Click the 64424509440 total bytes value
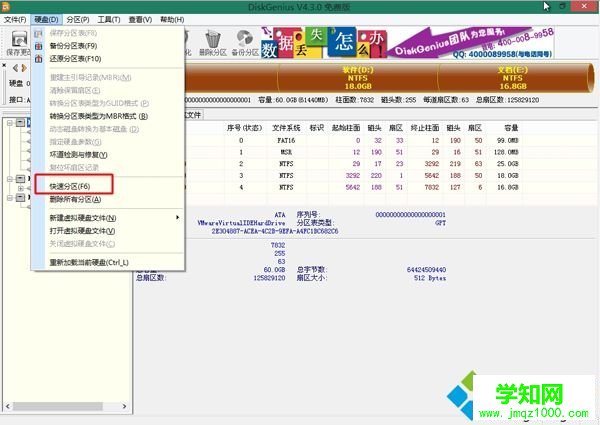The width and height of the screenshot is (600, 425). pyautogui.click(x=426, y=270)
